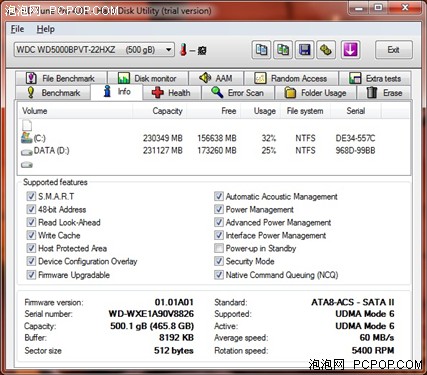Click the Exit button

click(x=394, y=50)
